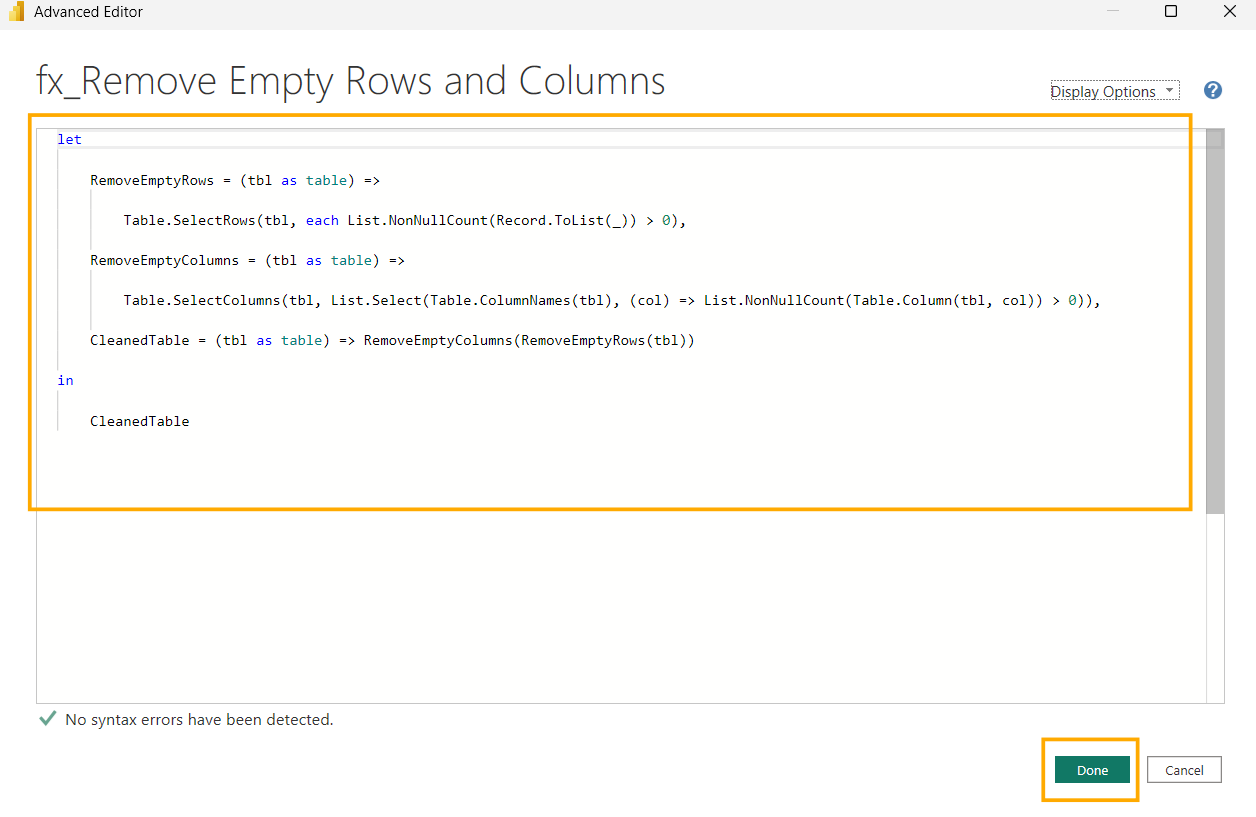Image resolution: width=1256 pixels, height=817 pixels.
Task: Click the green syntax check mark icon
Action: coord(47,718)
